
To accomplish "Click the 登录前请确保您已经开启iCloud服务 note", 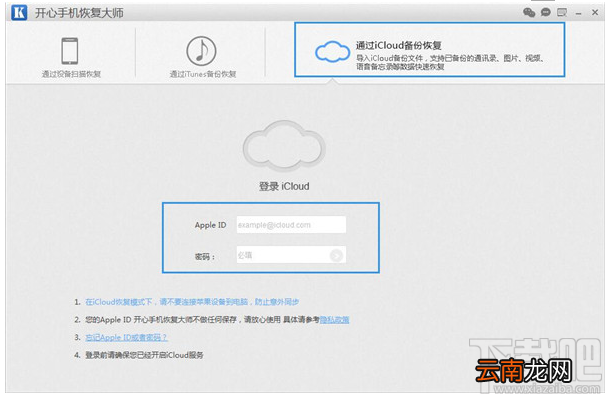I will pyautogui.click(x=144, y=355).
